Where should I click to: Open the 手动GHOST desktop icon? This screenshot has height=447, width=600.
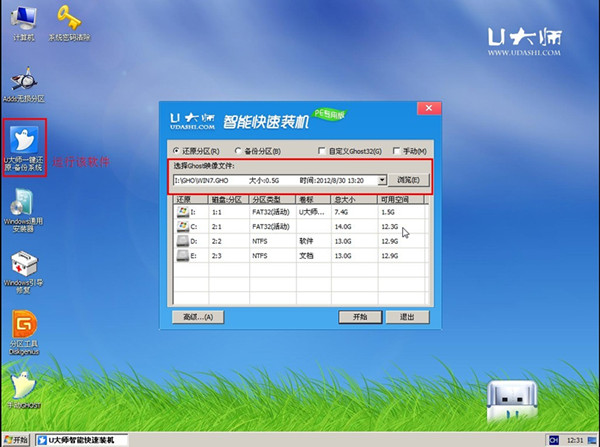click(x=22, y=387)
